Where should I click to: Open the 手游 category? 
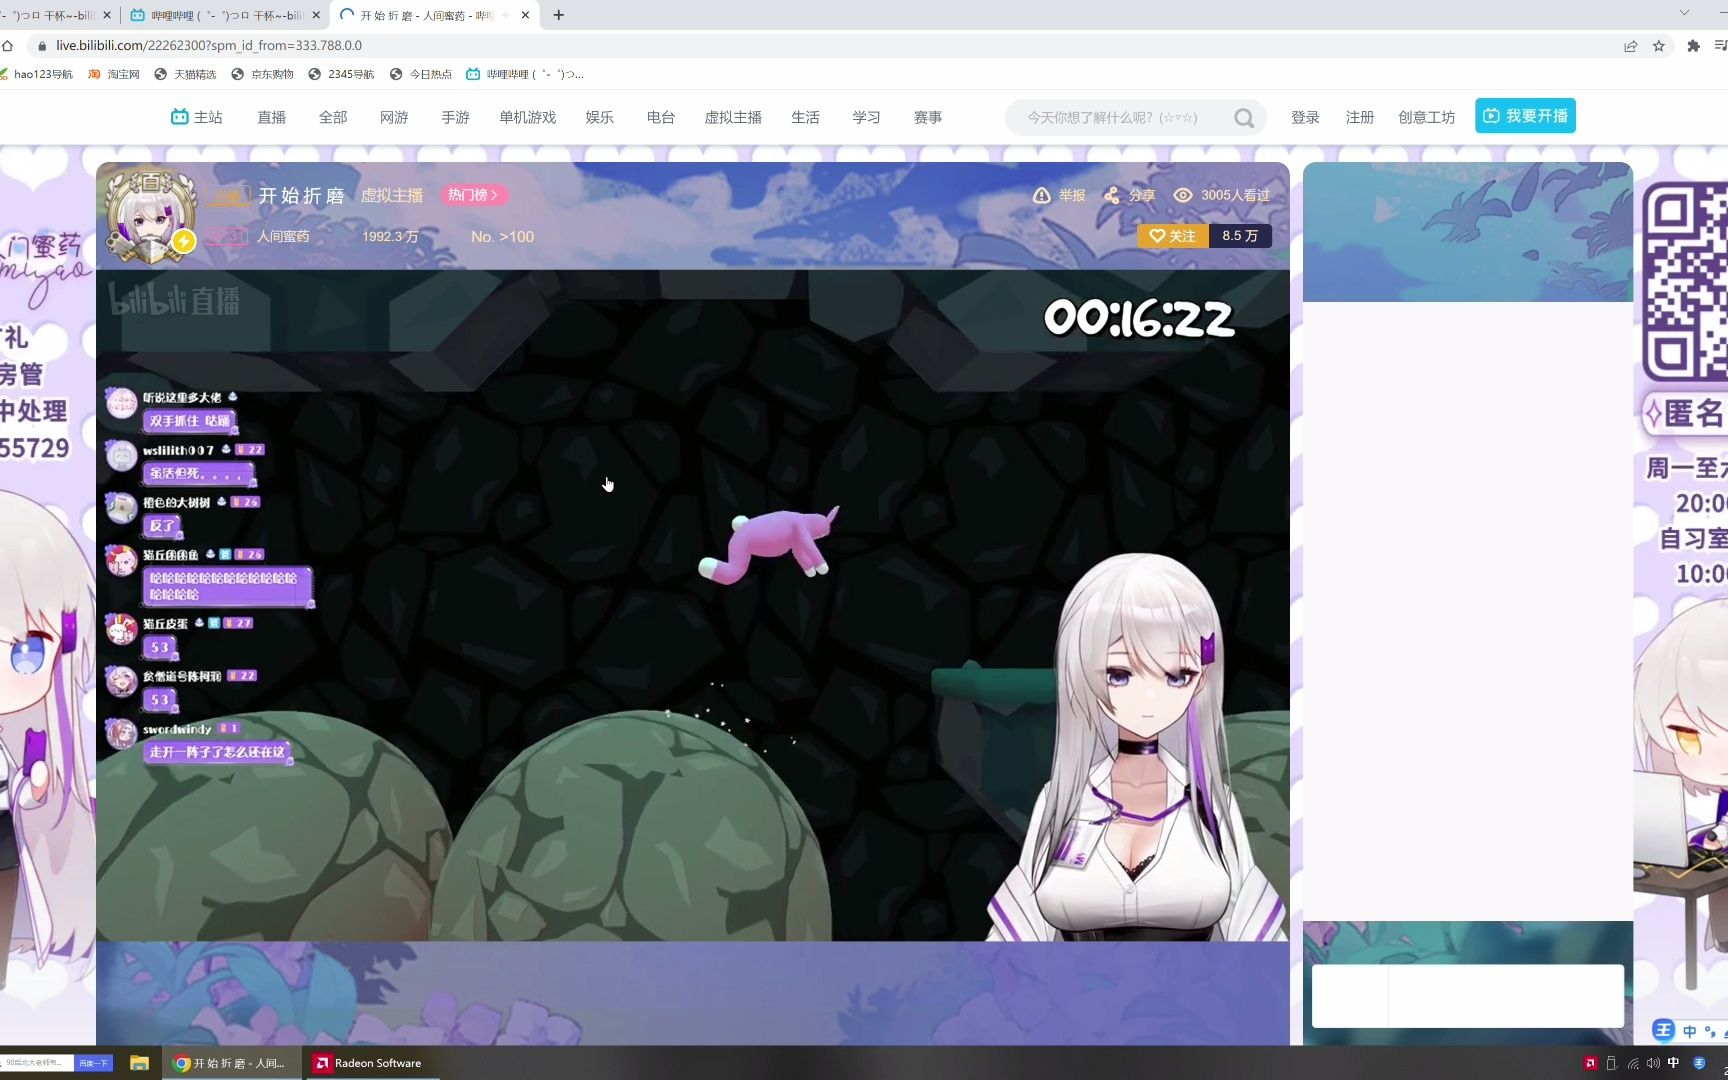point(455,117)
